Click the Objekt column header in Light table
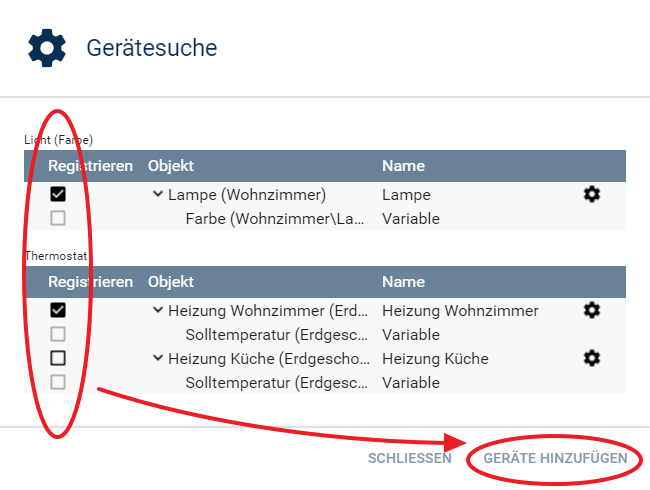650x490 pixels. click(x=171, y=166)
